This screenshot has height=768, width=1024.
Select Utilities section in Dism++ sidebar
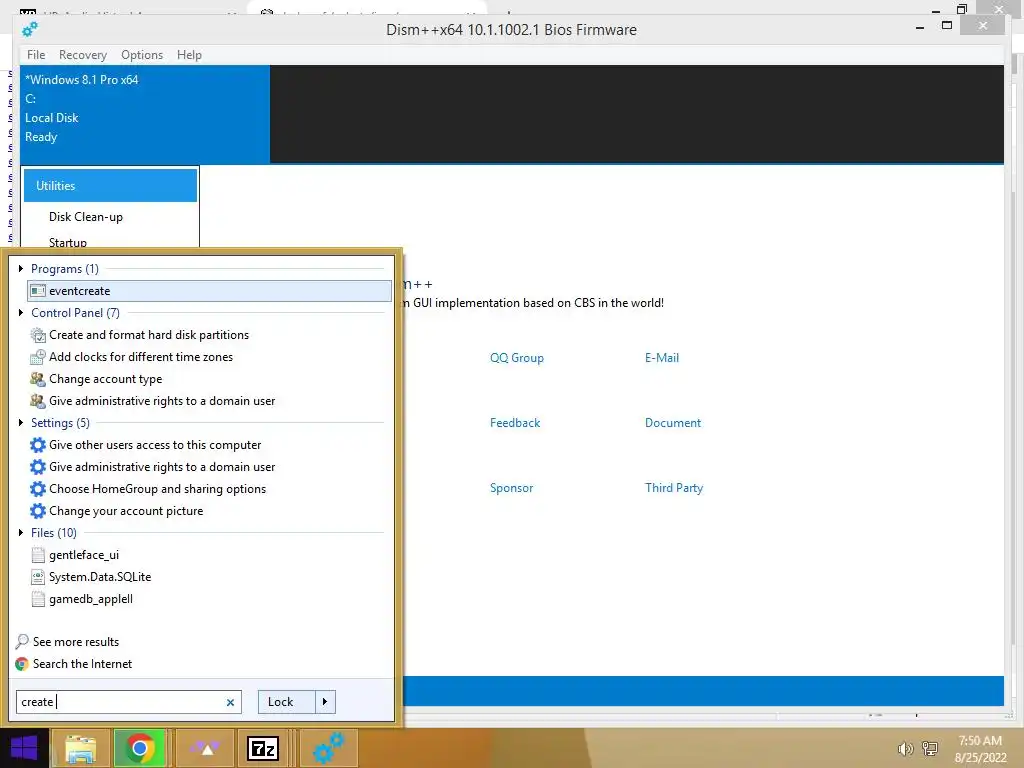point(110,186)
